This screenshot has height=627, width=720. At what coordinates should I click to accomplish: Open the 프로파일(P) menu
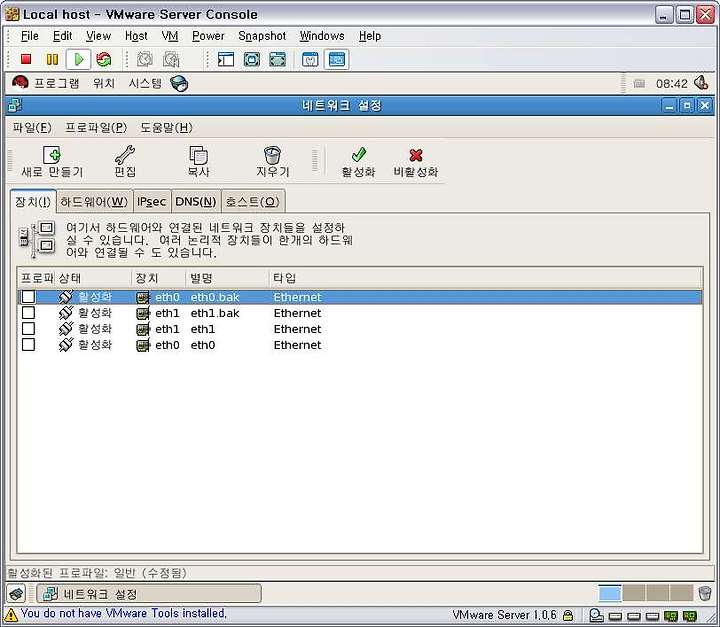tap(96, 127)
